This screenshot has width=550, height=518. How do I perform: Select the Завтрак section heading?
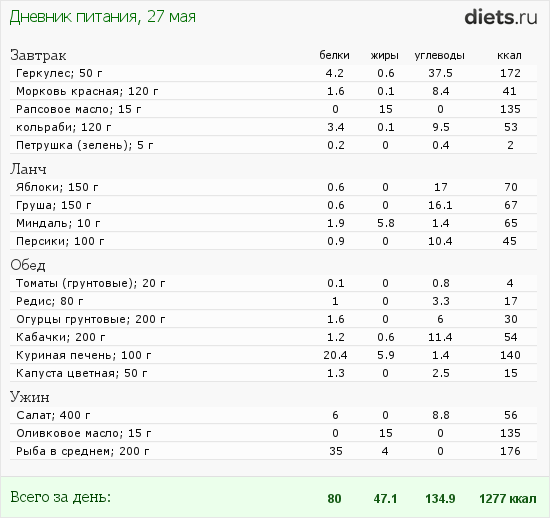click(x=38, y=55)
